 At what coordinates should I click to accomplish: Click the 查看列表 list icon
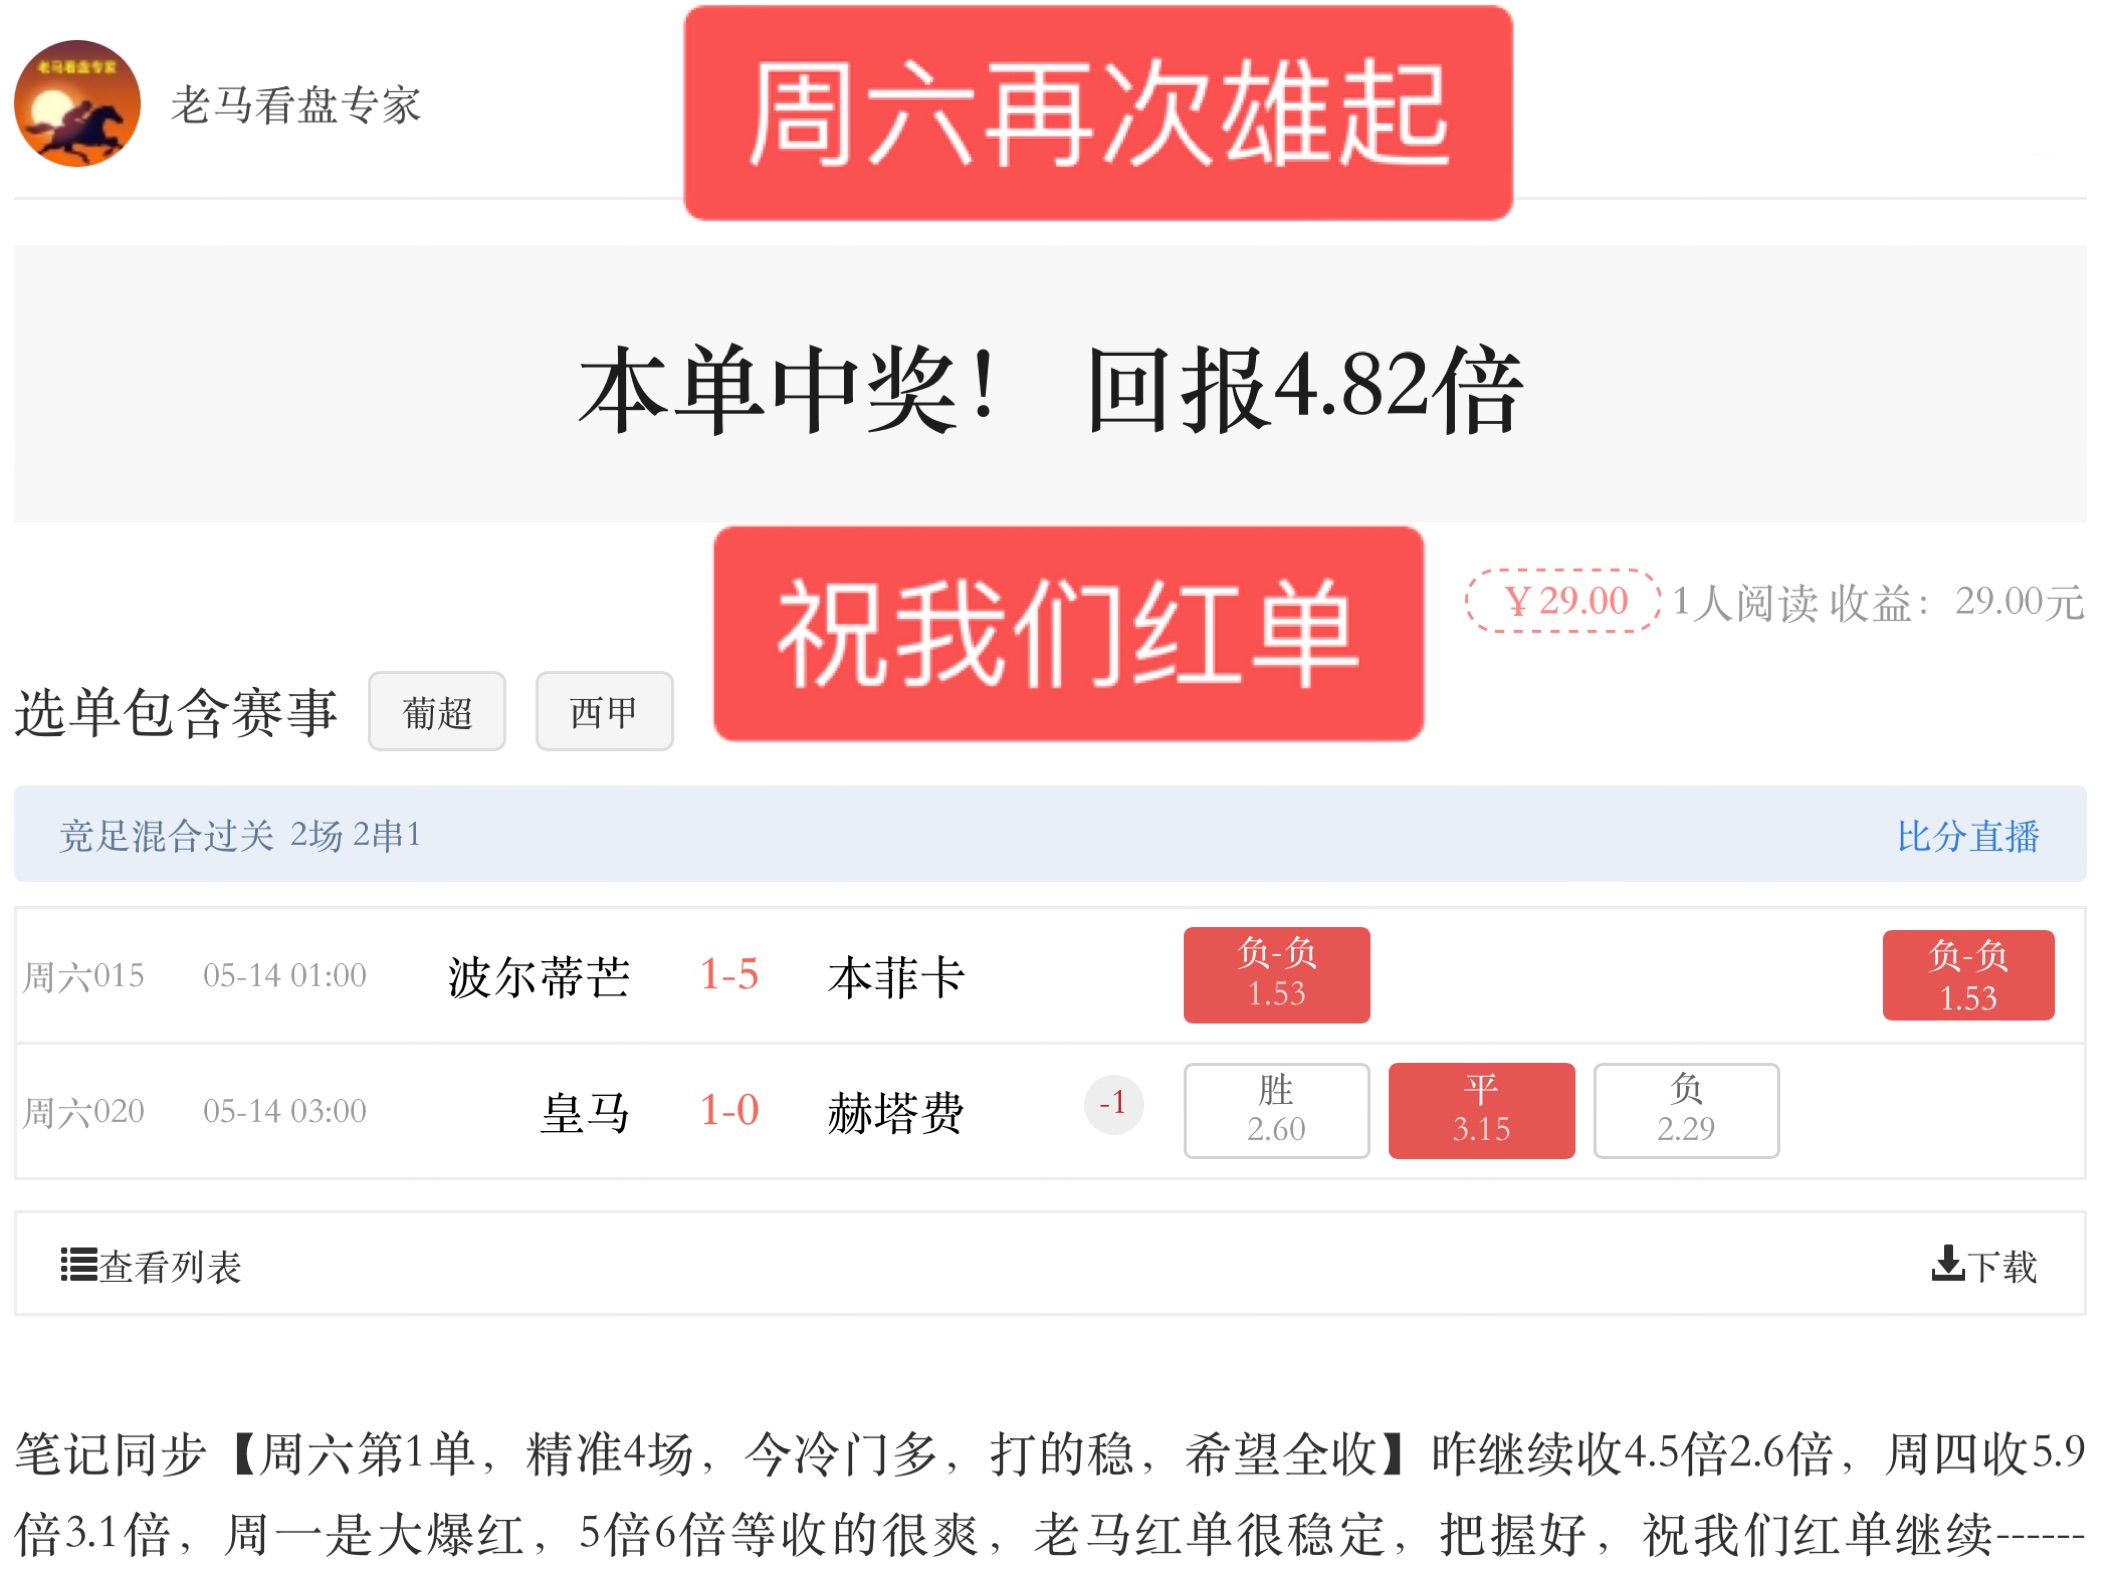79,1264
